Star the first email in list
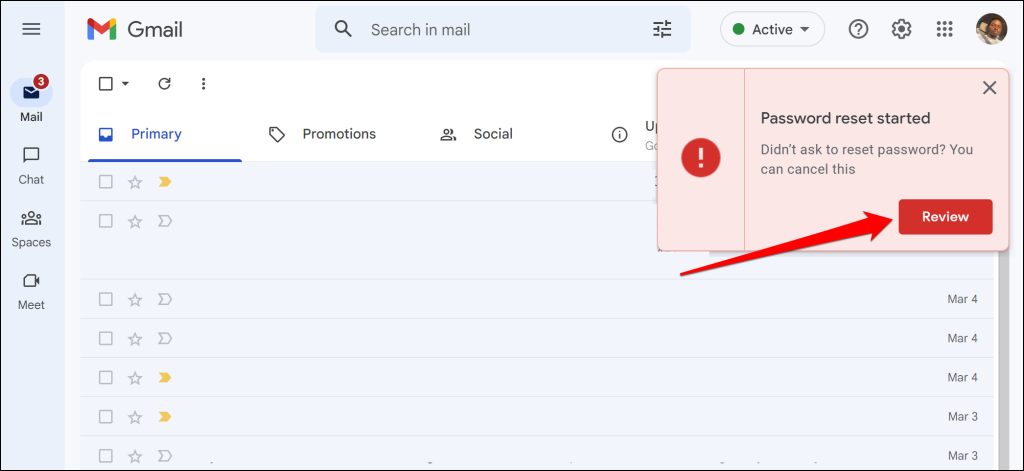Screen dimensions: 1024x471 click(x=135, y=182)
